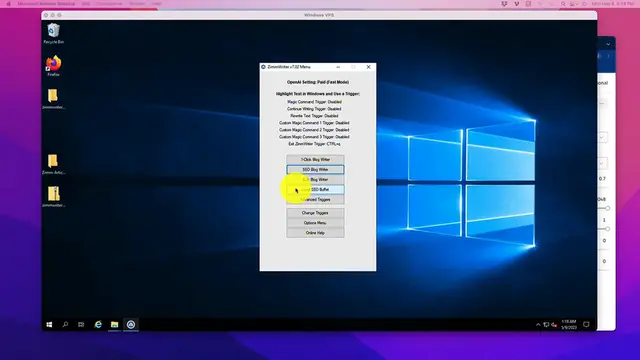Viewport: 640px width, 360px height.
Task: Click the Mac menu bar date and time
Action: tap(614, 4)
